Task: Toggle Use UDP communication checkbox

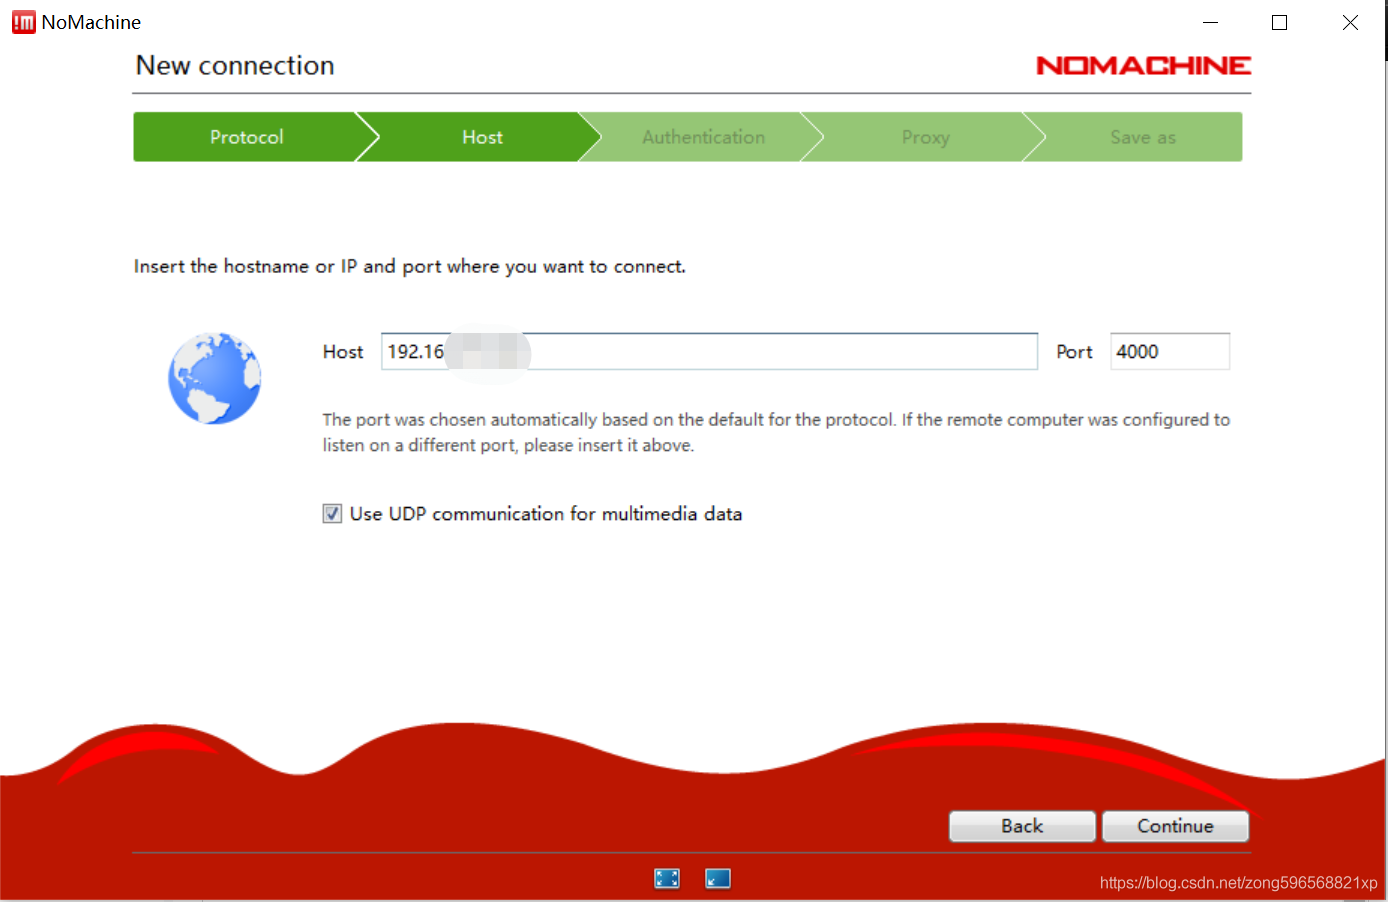Action: [x=332, y=514]
